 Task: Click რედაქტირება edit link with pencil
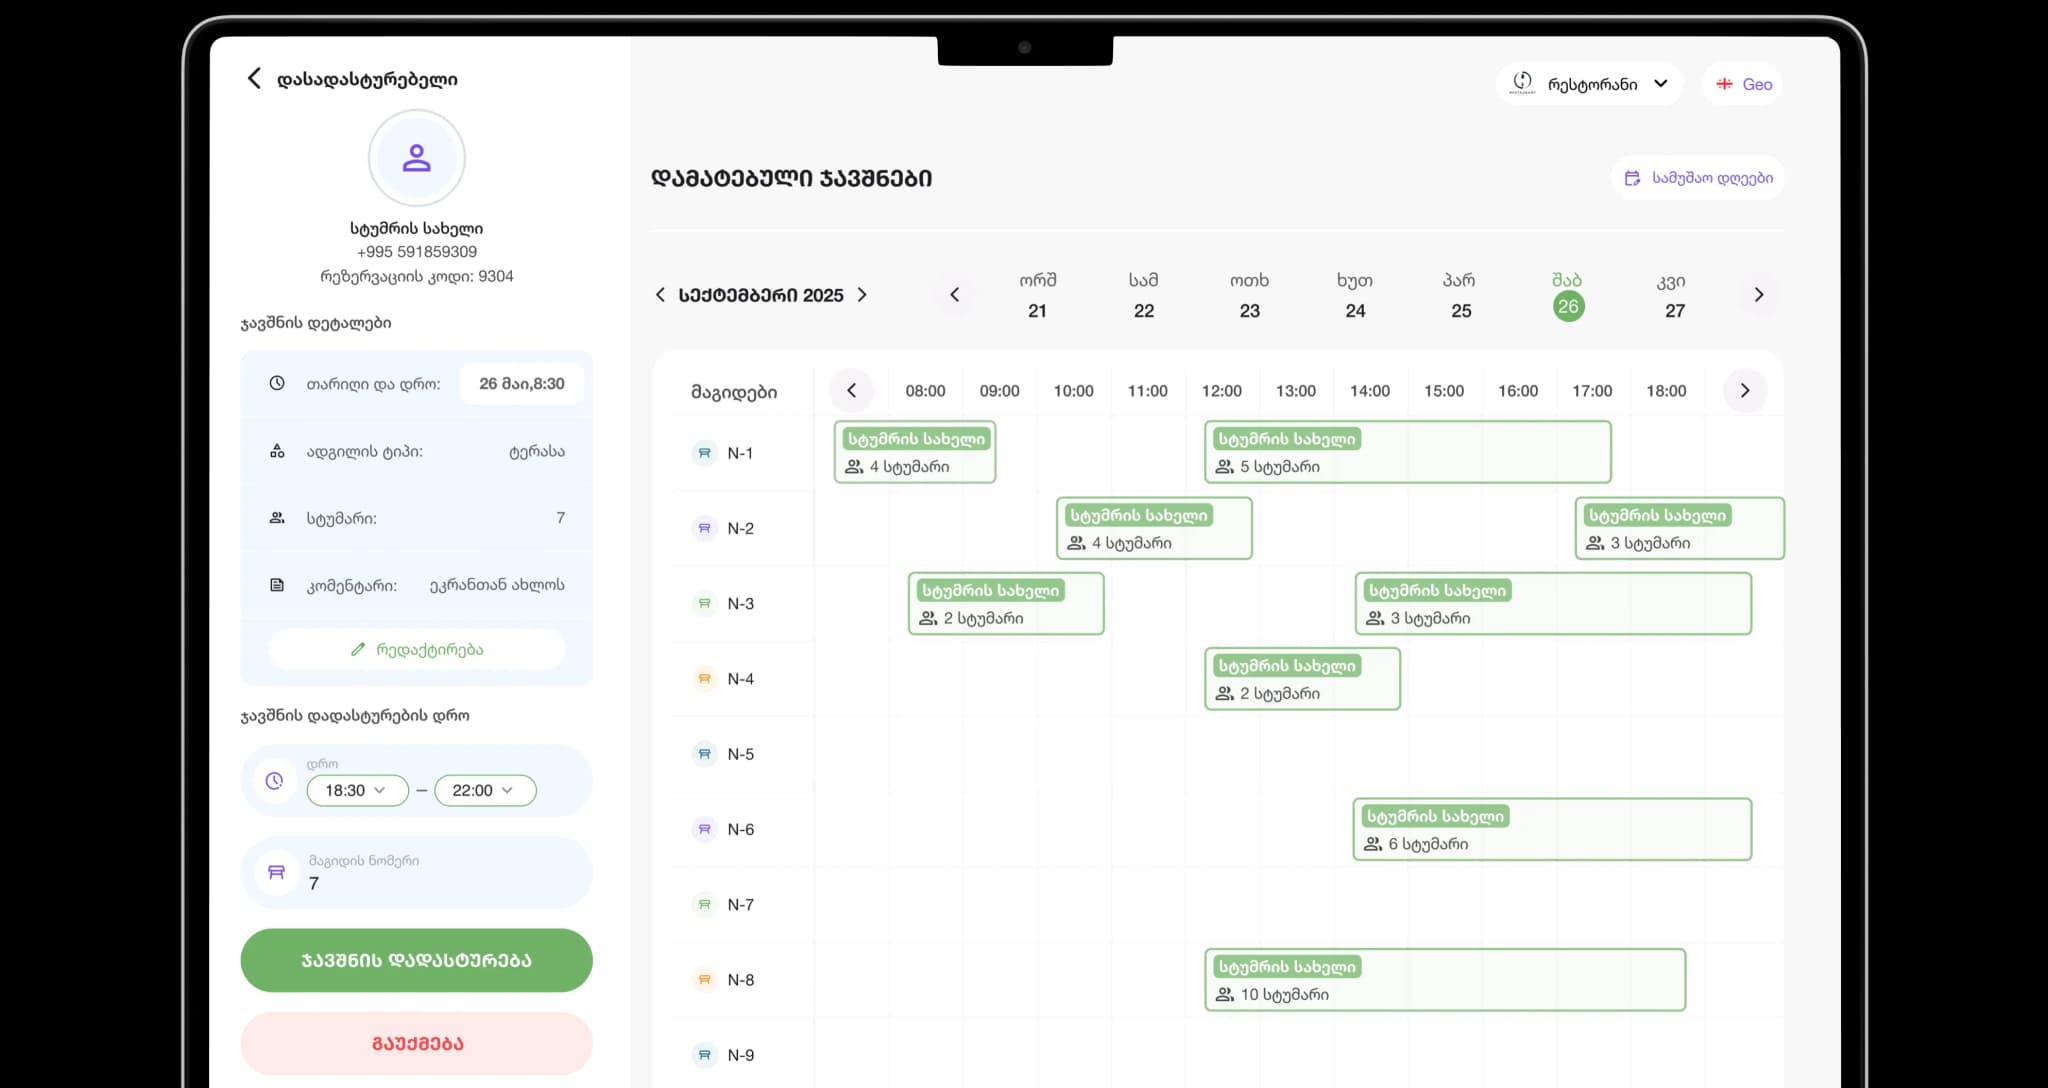[x=416, y=649]
